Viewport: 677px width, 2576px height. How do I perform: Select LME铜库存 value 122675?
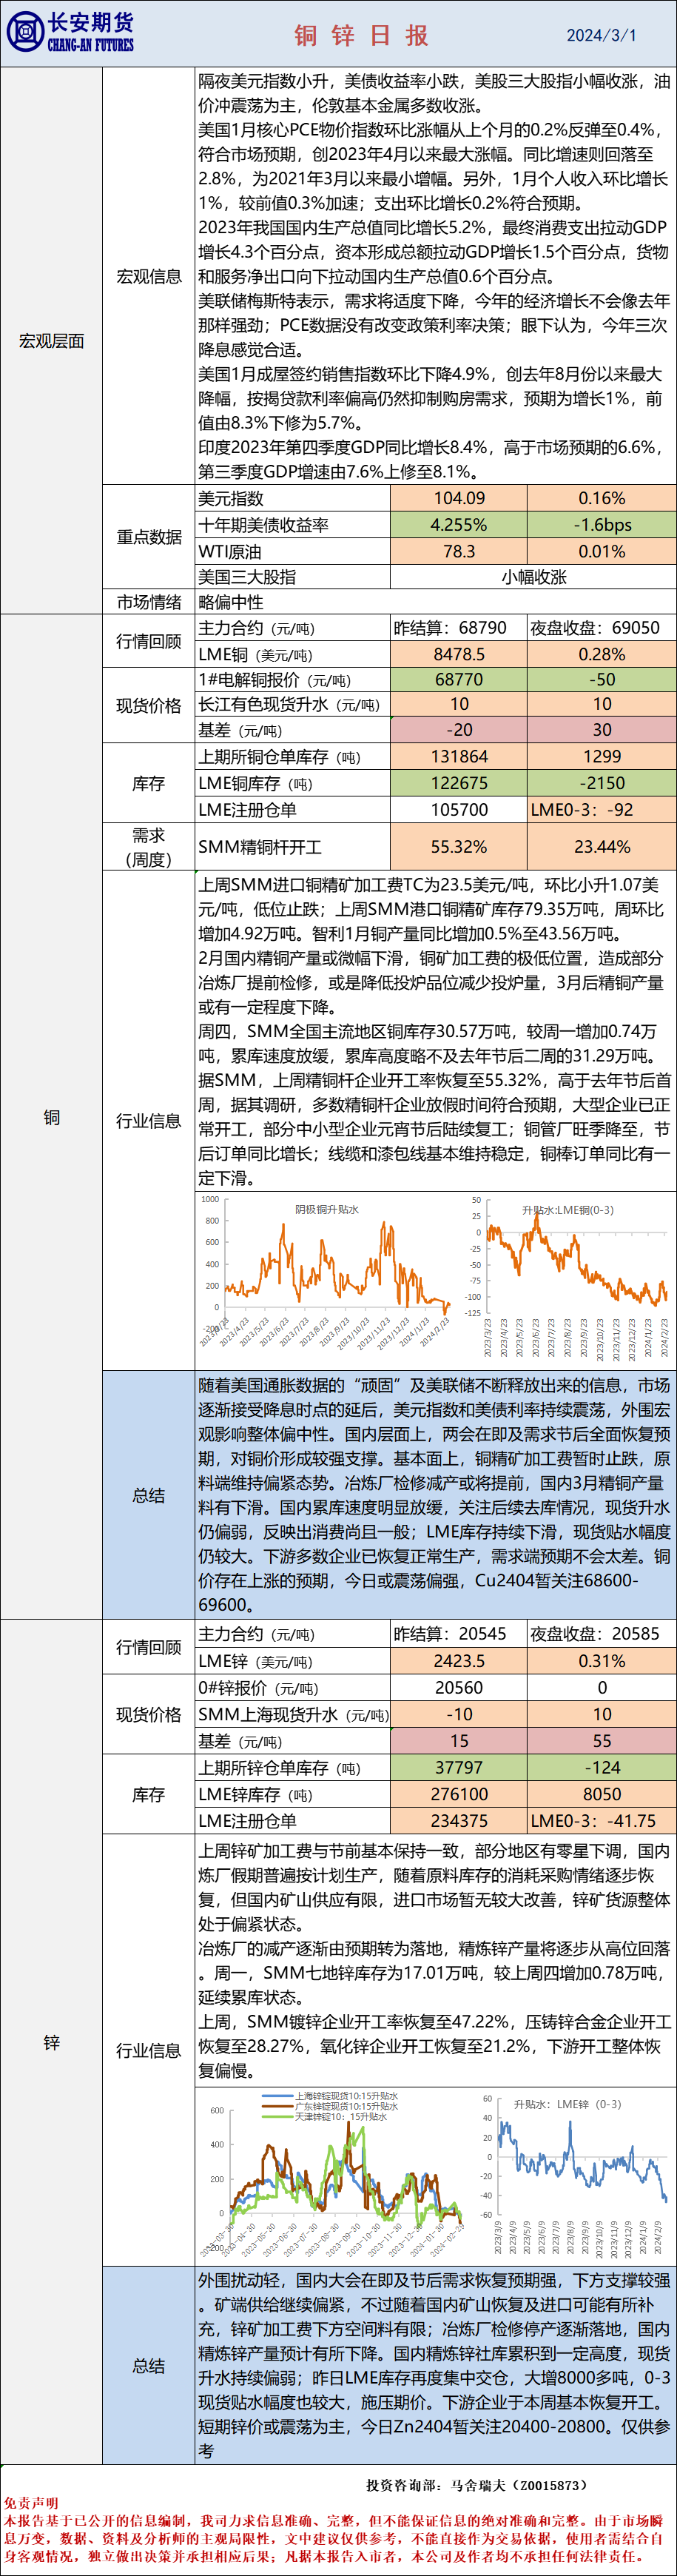pos(459,783)
